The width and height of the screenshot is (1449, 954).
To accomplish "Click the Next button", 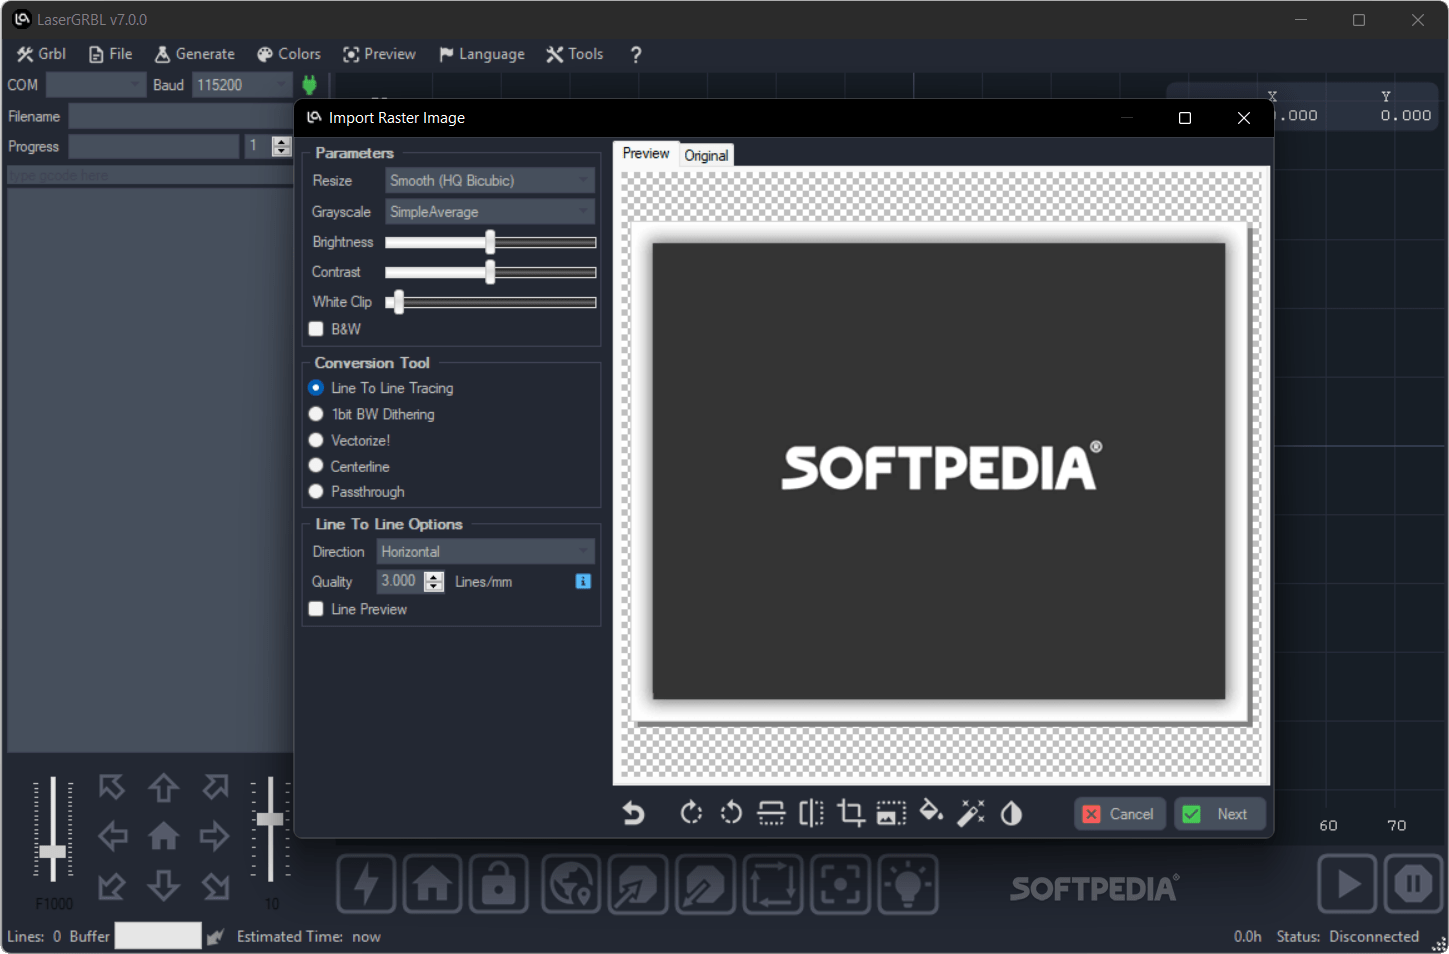I will click(x=1220, y=813).
